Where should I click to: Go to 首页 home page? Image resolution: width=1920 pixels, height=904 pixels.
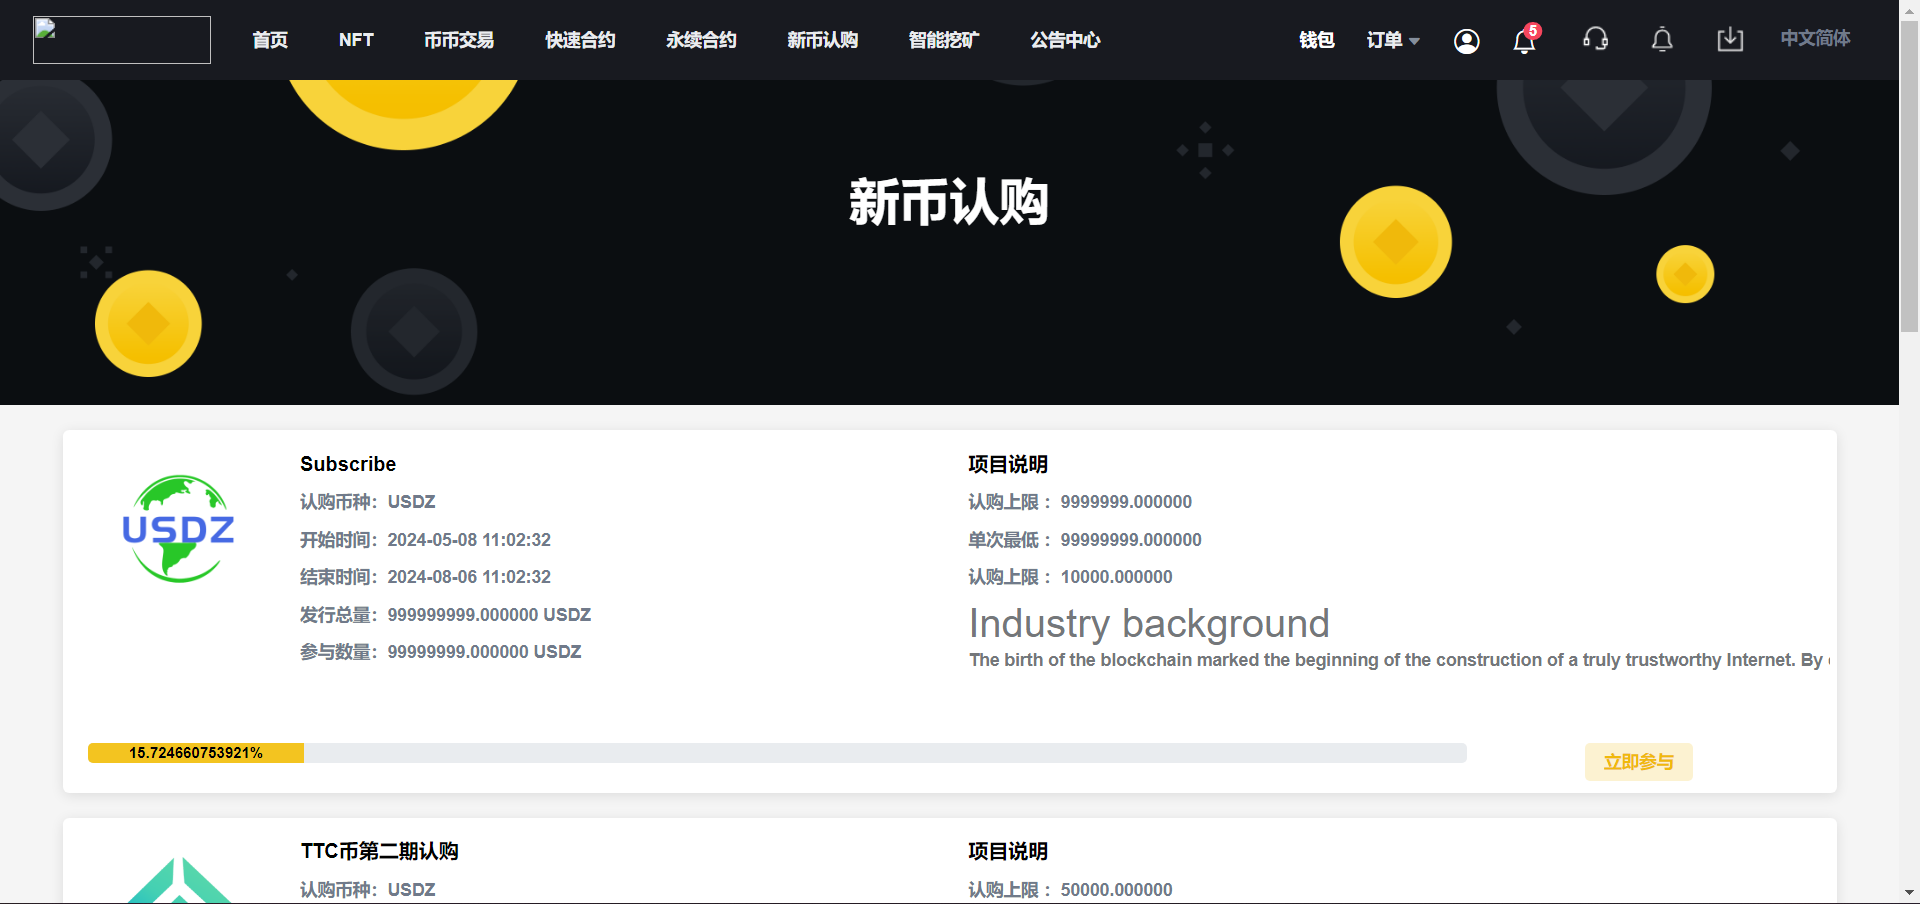click(270, 40)
